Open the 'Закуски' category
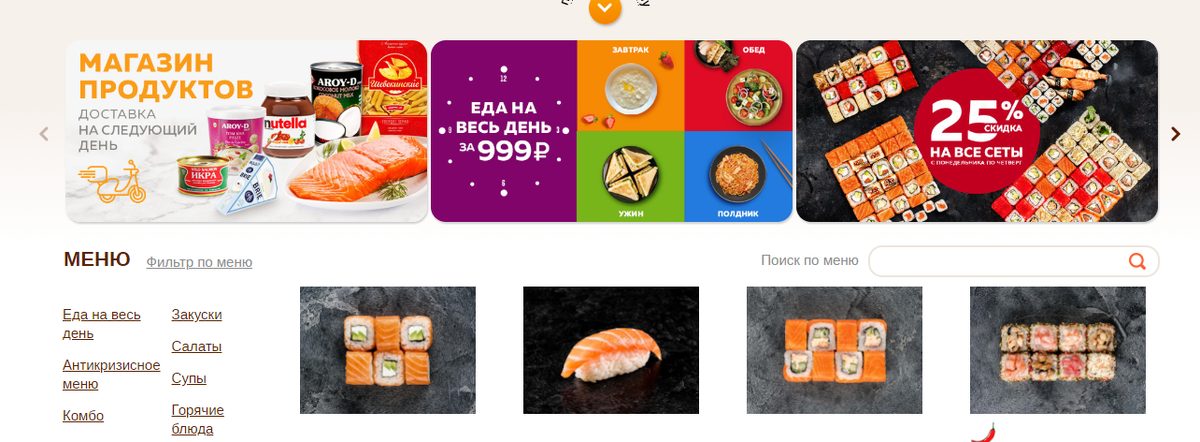 (x=197, y=314)
